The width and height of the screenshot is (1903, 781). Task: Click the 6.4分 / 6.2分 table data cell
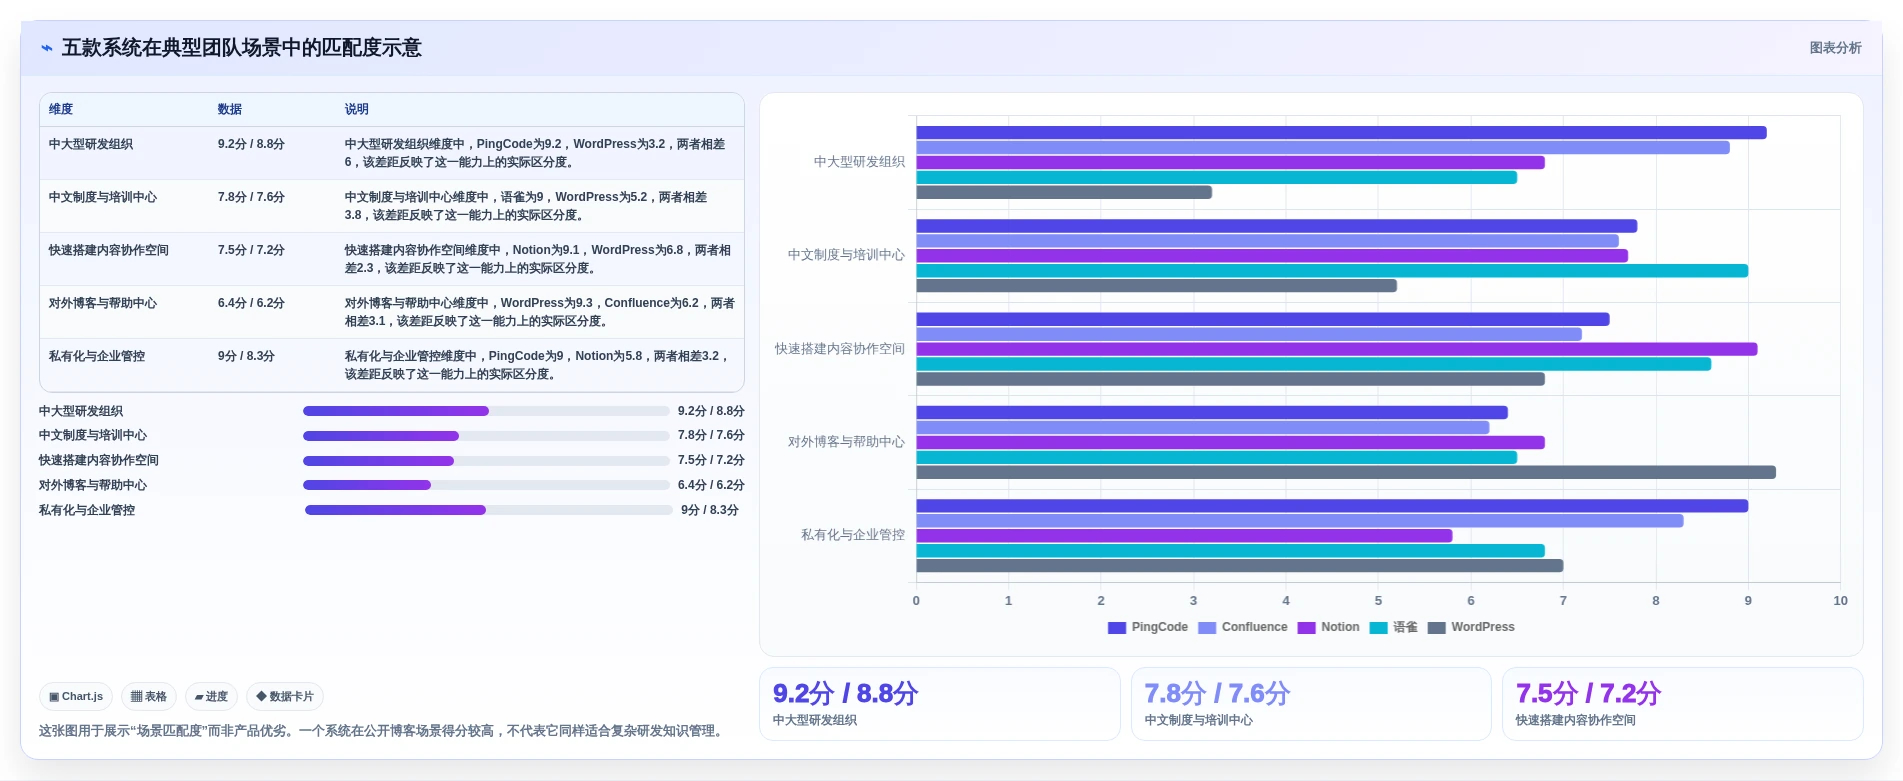[251, 303]
